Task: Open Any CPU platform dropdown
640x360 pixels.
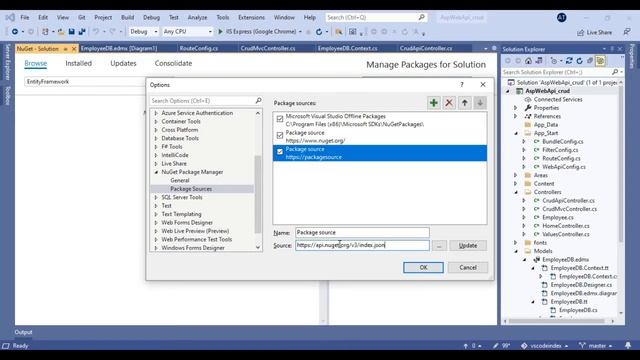Action: pyautogui.click(x=187, y=31)
